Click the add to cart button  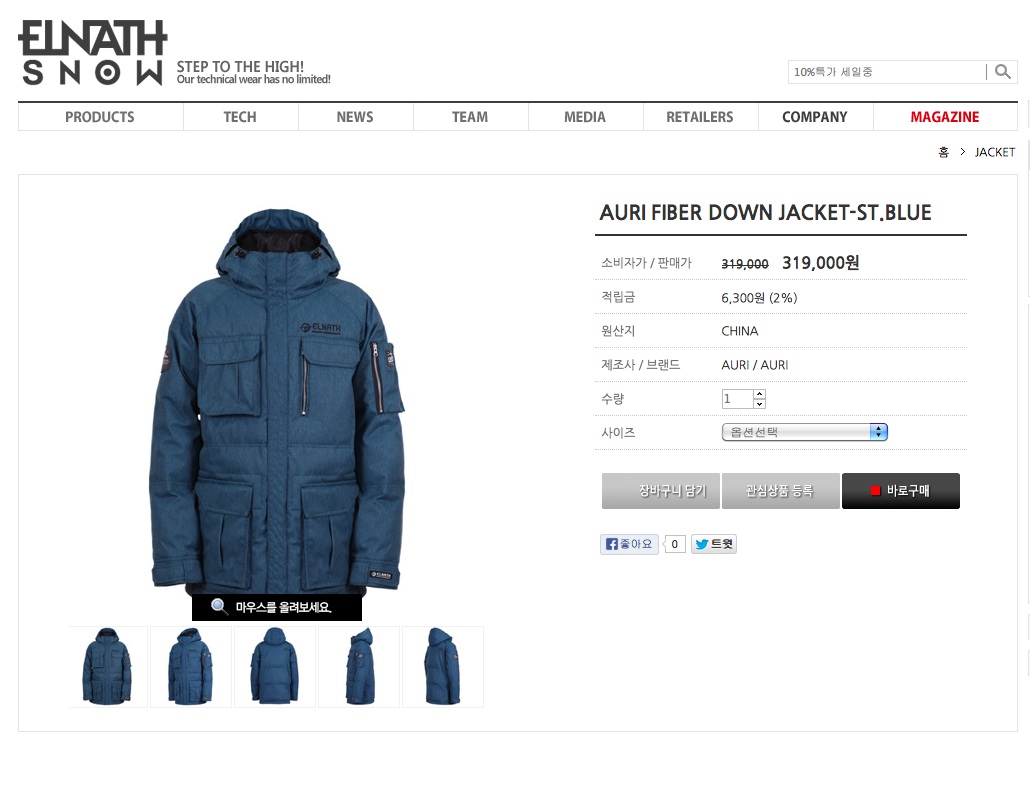click(x=661, y=491)
